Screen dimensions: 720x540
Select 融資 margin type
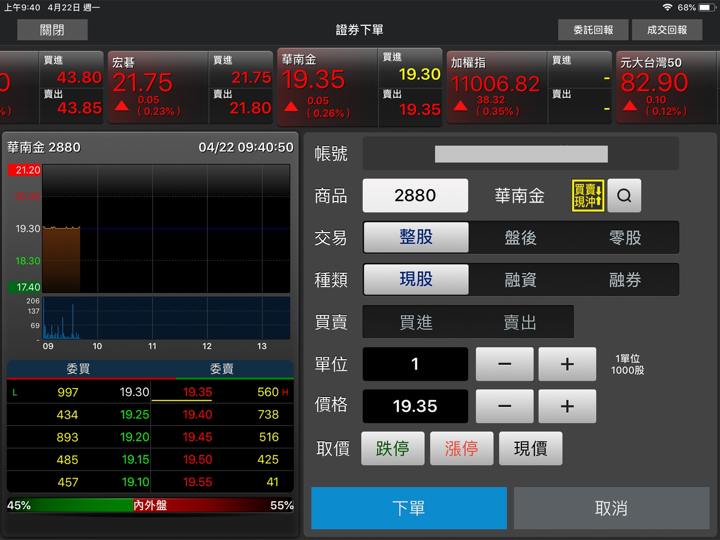click(x=520, y=280)
